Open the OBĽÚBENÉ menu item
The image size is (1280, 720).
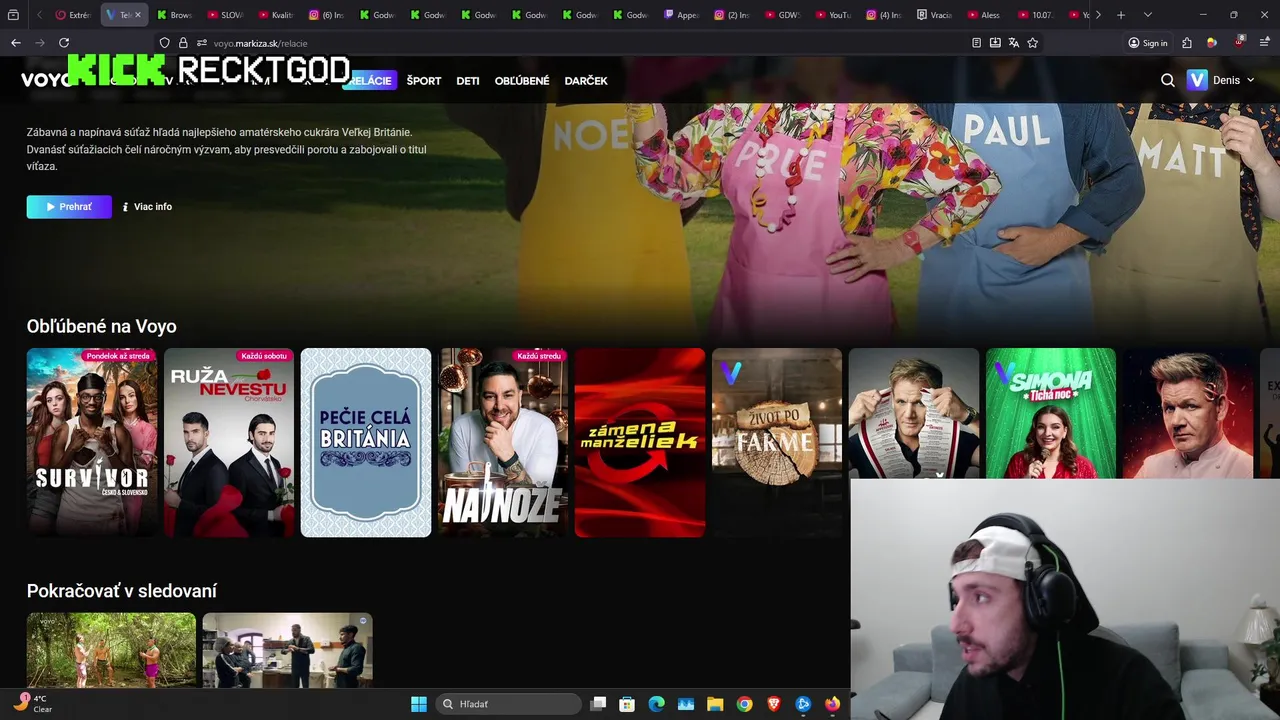[522, 81]
